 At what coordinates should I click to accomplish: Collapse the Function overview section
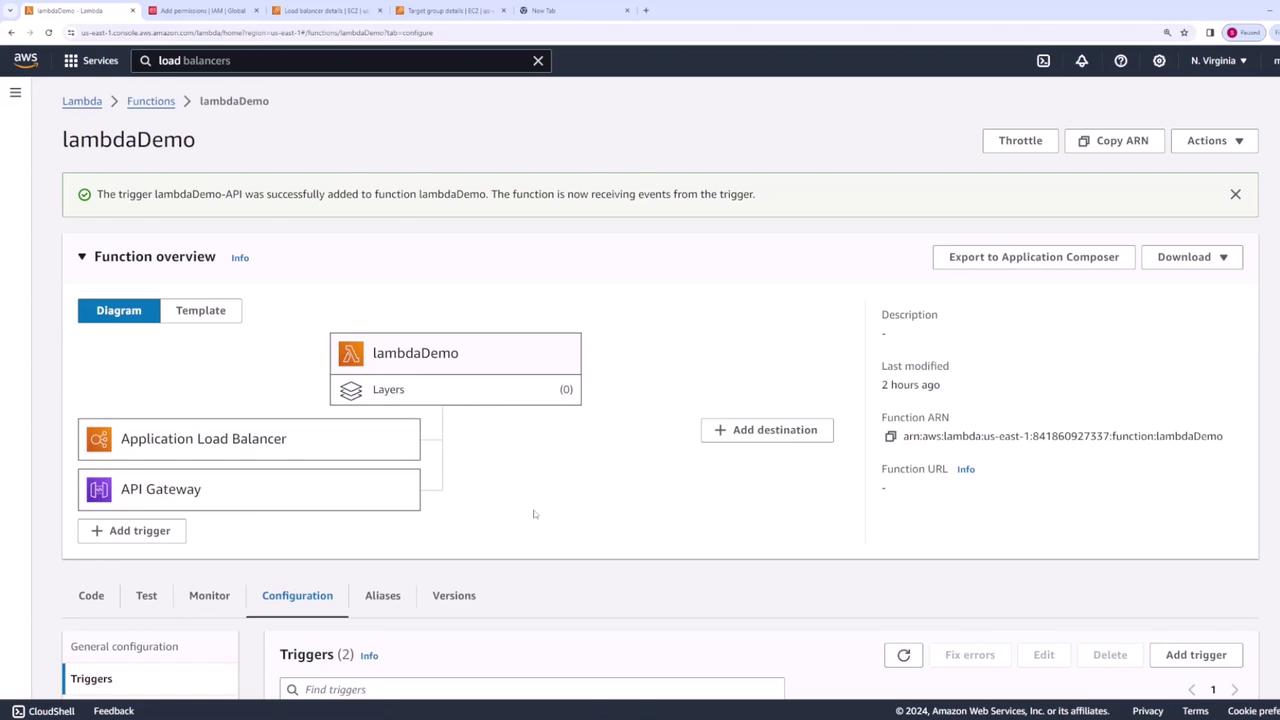click(82, 257)
